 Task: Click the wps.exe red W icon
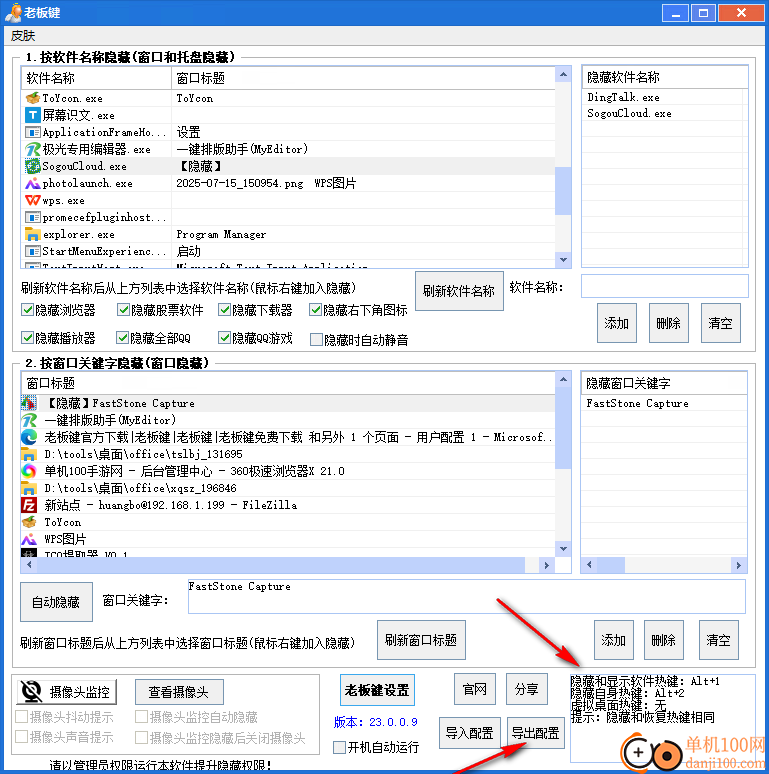(x=33, y=200)
